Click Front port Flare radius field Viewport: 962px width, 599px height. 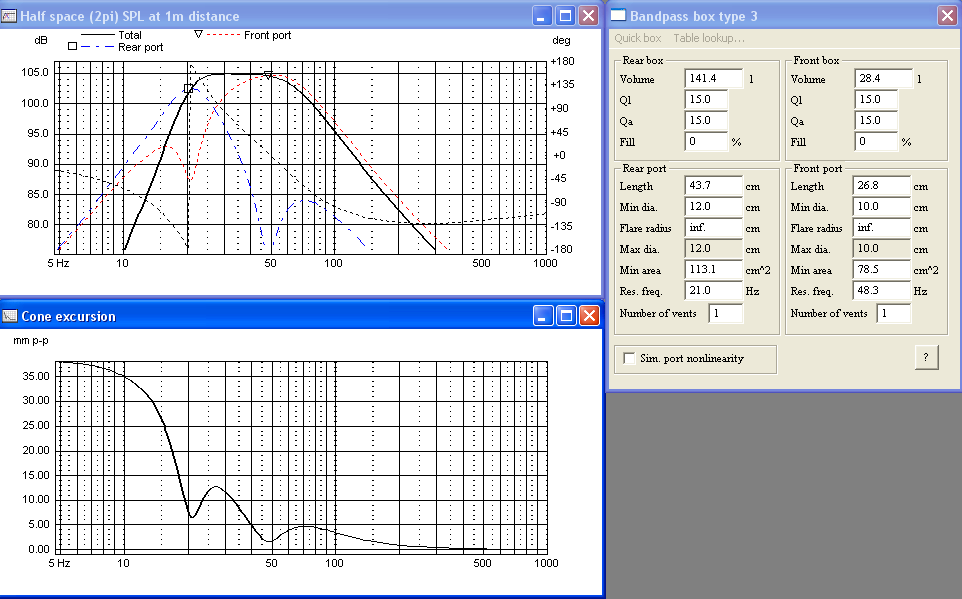(882, 228)
